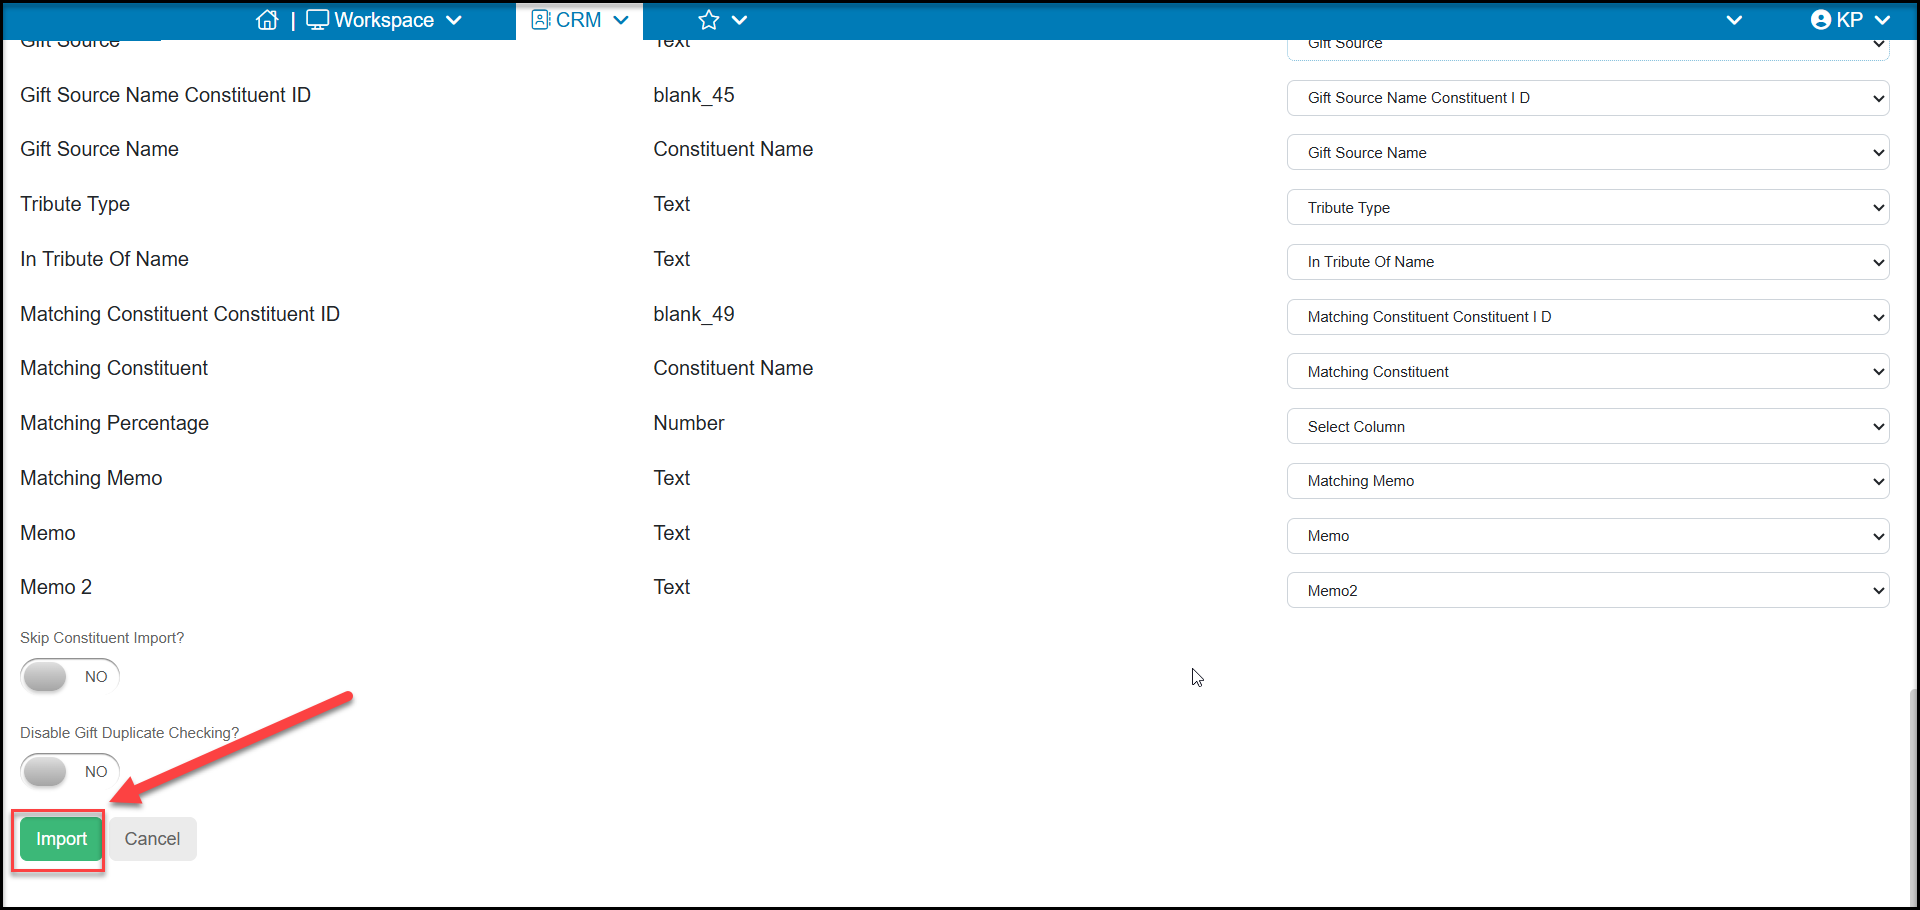The image size is (1920, 910).
Task: Open Matching Constituent Constituent ID dropdown
Action: coord(1588,317)
